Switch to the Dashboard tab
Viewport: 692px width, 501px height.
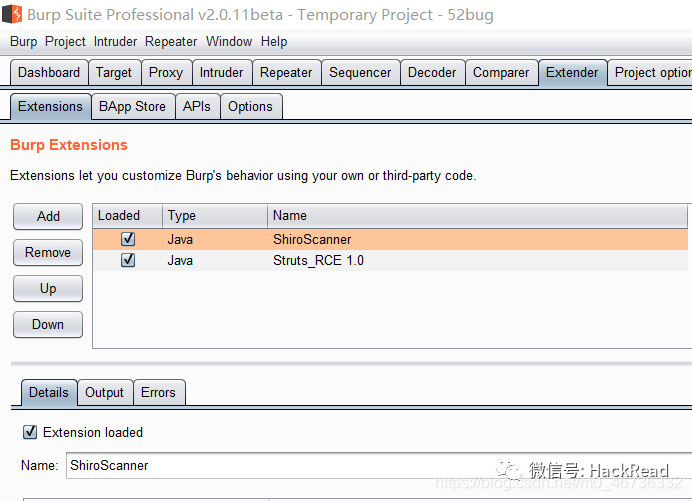(x=49, y=72)
